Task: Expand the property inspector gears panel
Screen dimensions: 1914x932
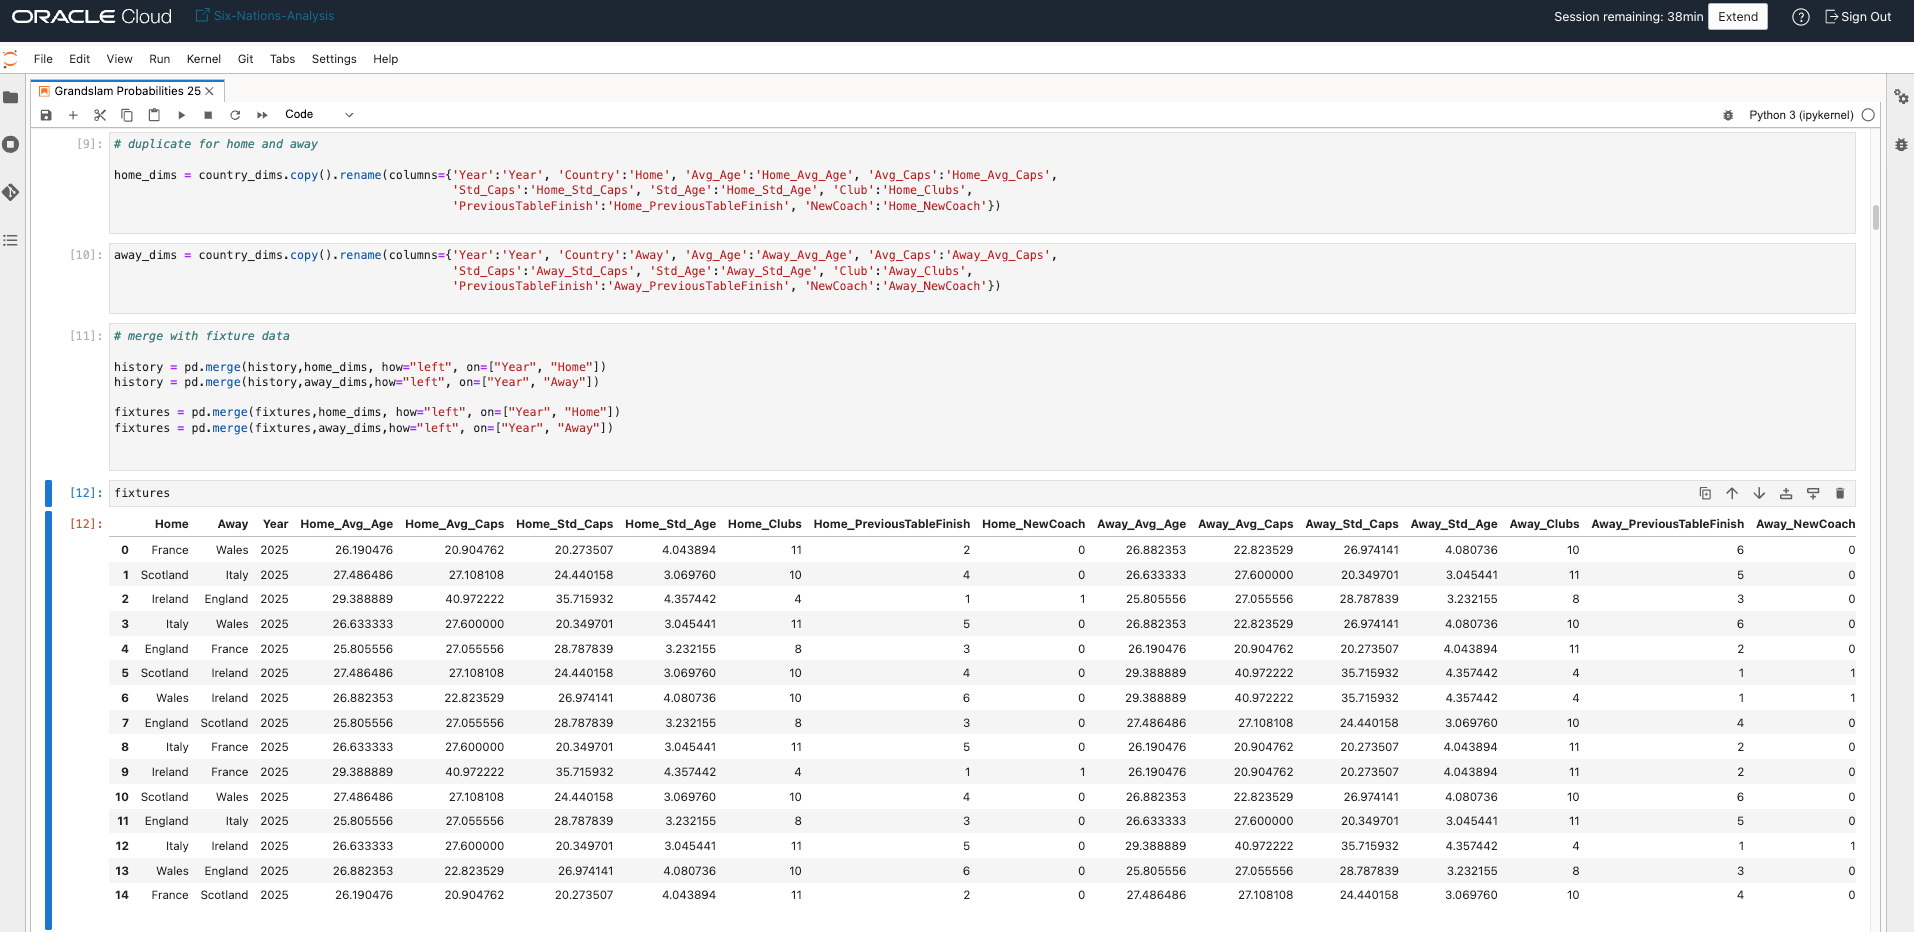Action: (x=1901, y=97)
